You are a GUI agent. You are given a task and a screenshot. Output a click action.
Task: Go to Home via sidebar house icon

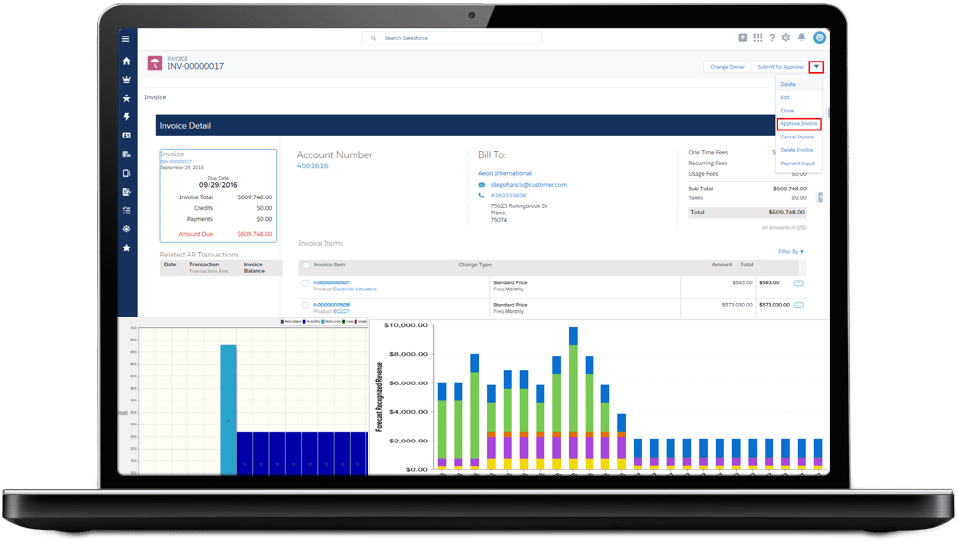click(x=126, y=61)
